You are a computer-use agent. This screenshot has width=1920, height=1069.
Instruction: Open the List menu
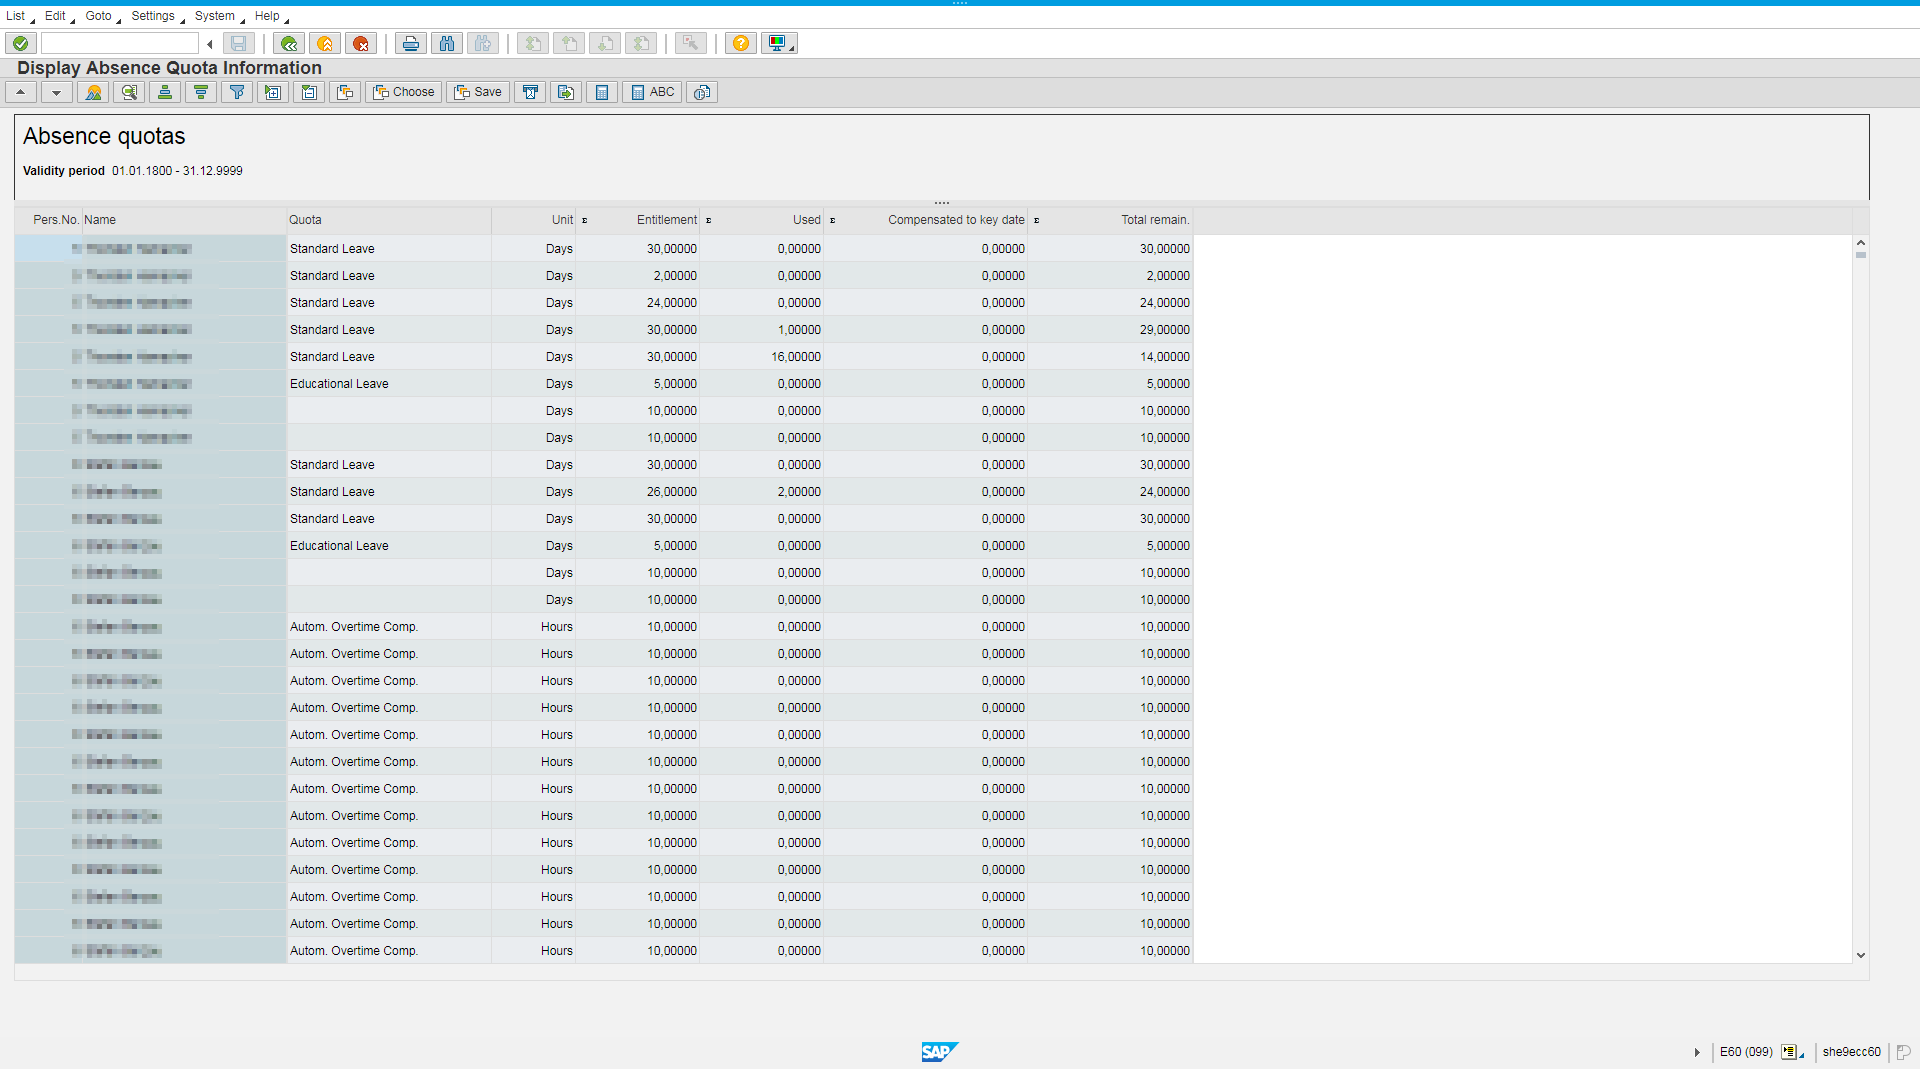tap(15, 16)
